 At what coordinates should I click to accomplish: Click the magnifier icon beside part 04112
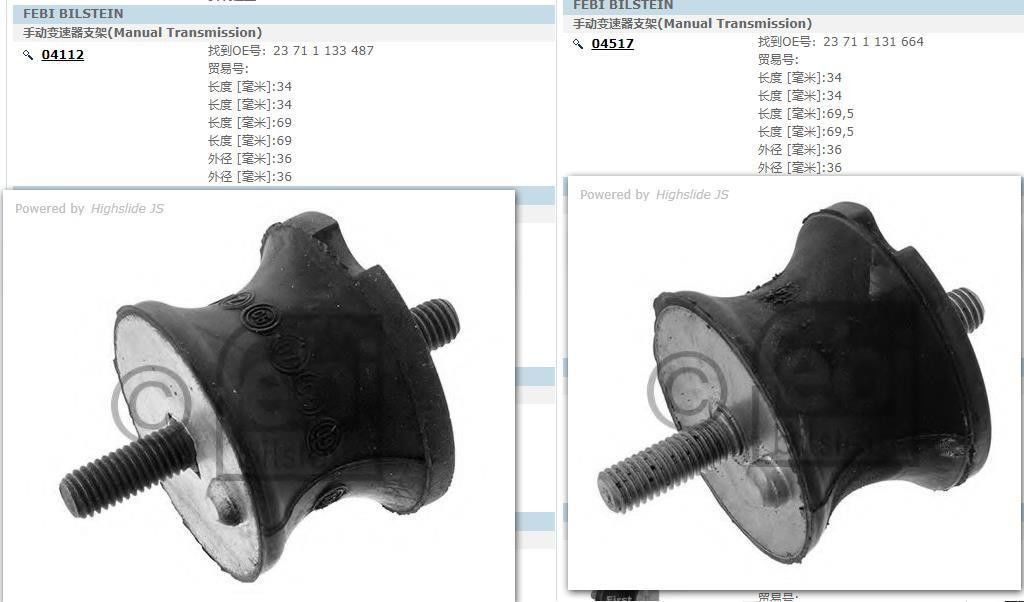point(28,56)
